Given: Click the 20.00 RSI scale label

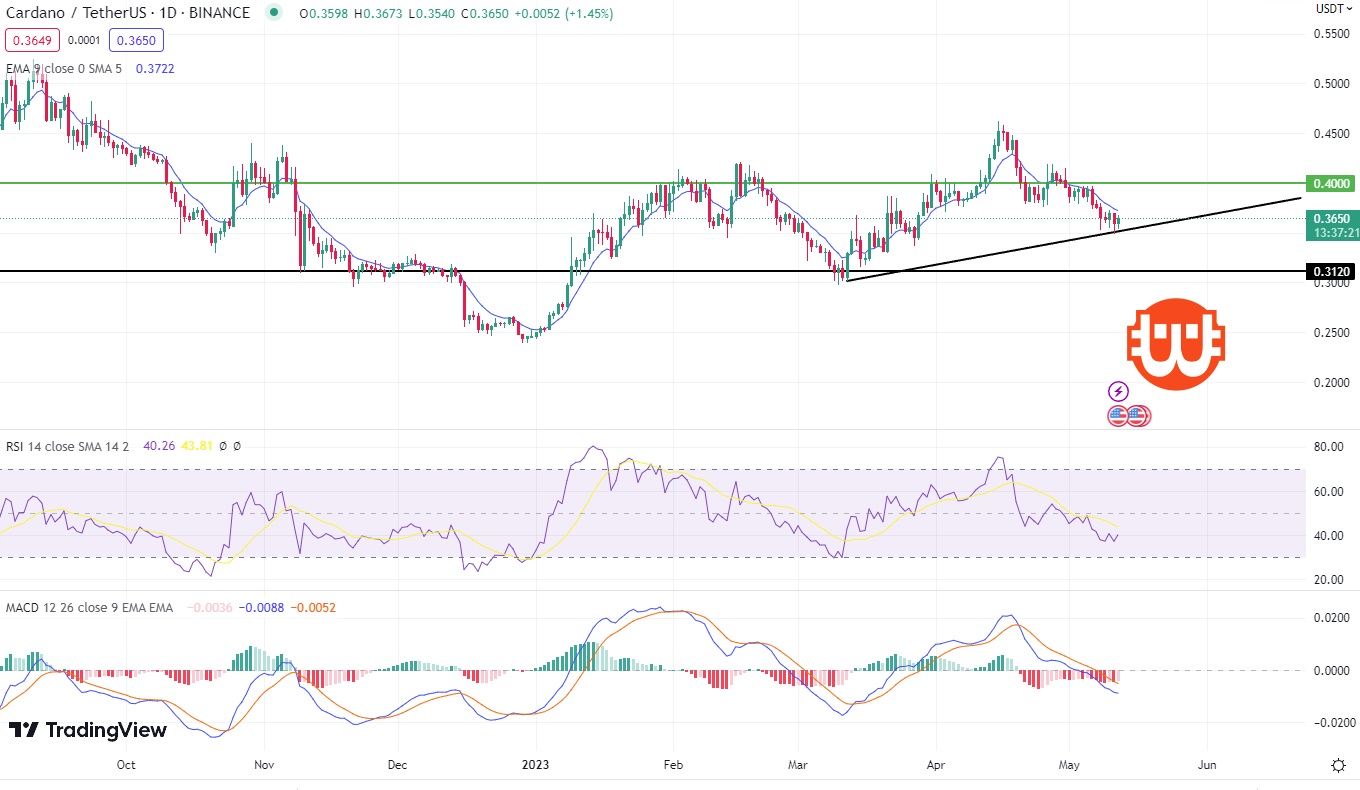Looking at the screenshot, I should click(x=1327, y=580).
